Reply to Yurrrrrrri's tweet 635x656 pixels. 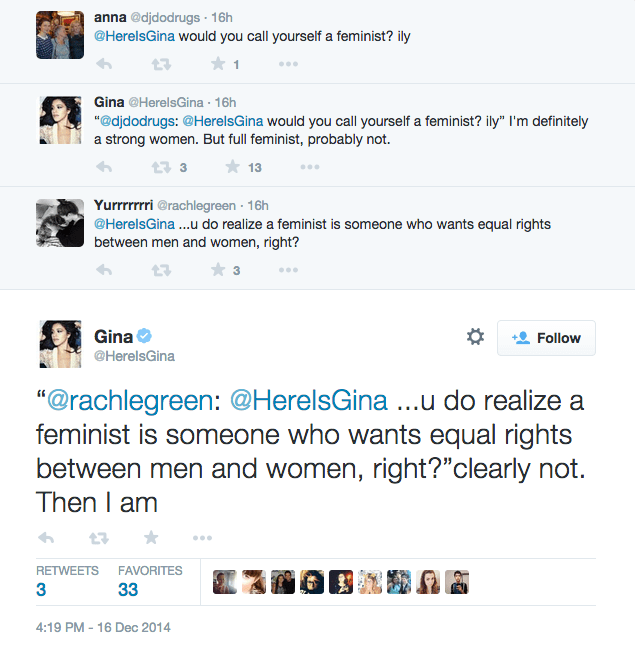coord(103,270)
